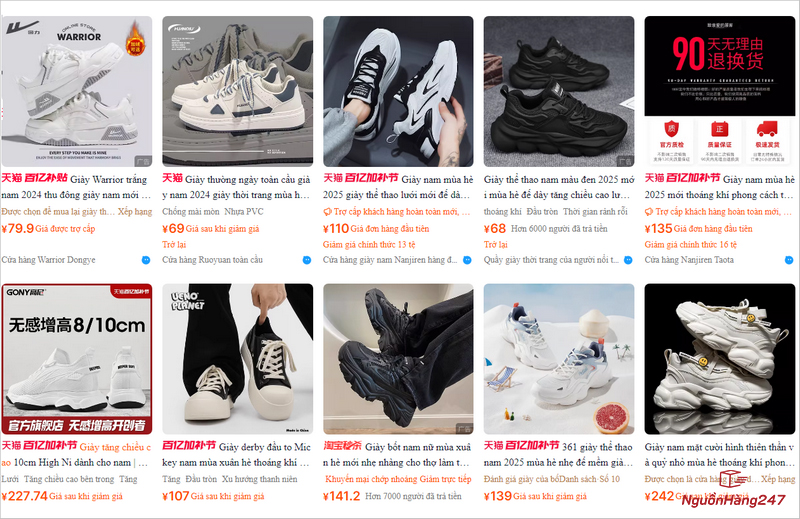Open smiley face white sneakers image
Image resolution: width=800 pixels, height=519 pixels.
tap(719, 359)
